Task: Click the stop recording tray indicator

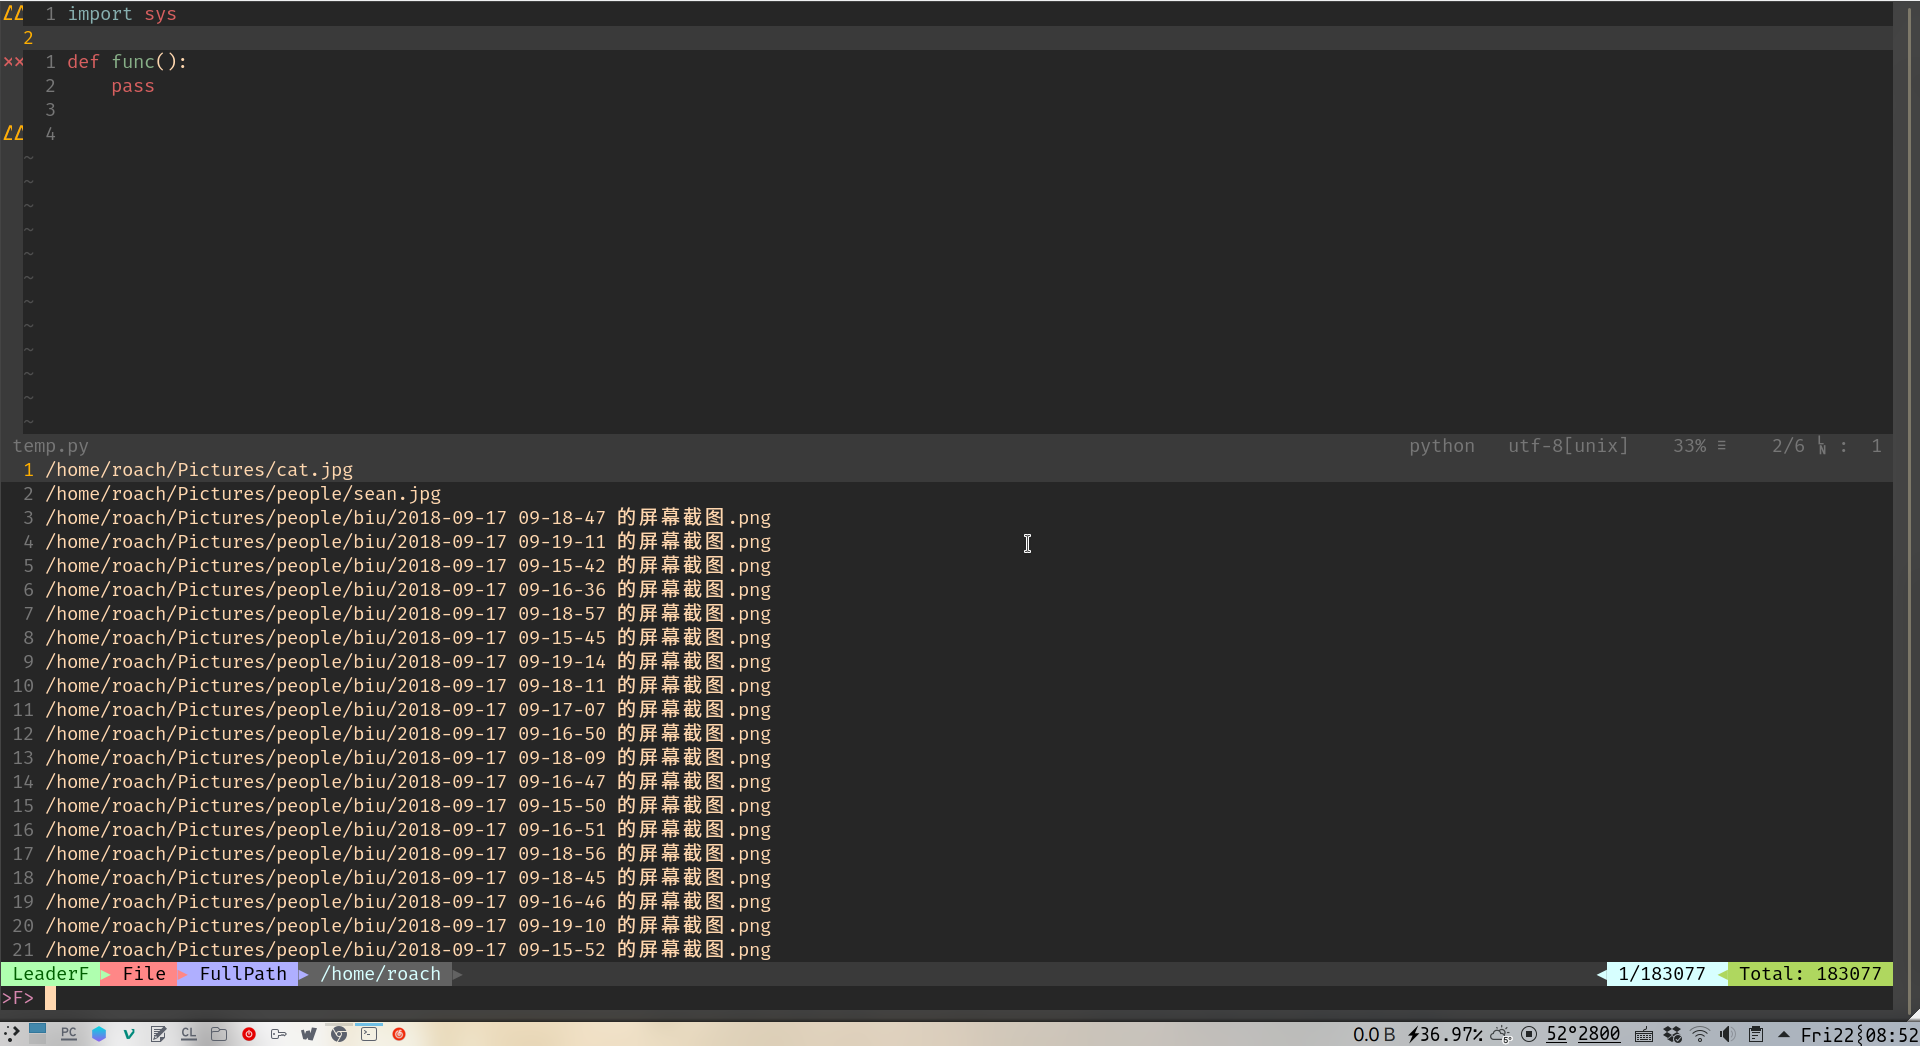Action: pyautogui.click(x=1530, y=1035)
